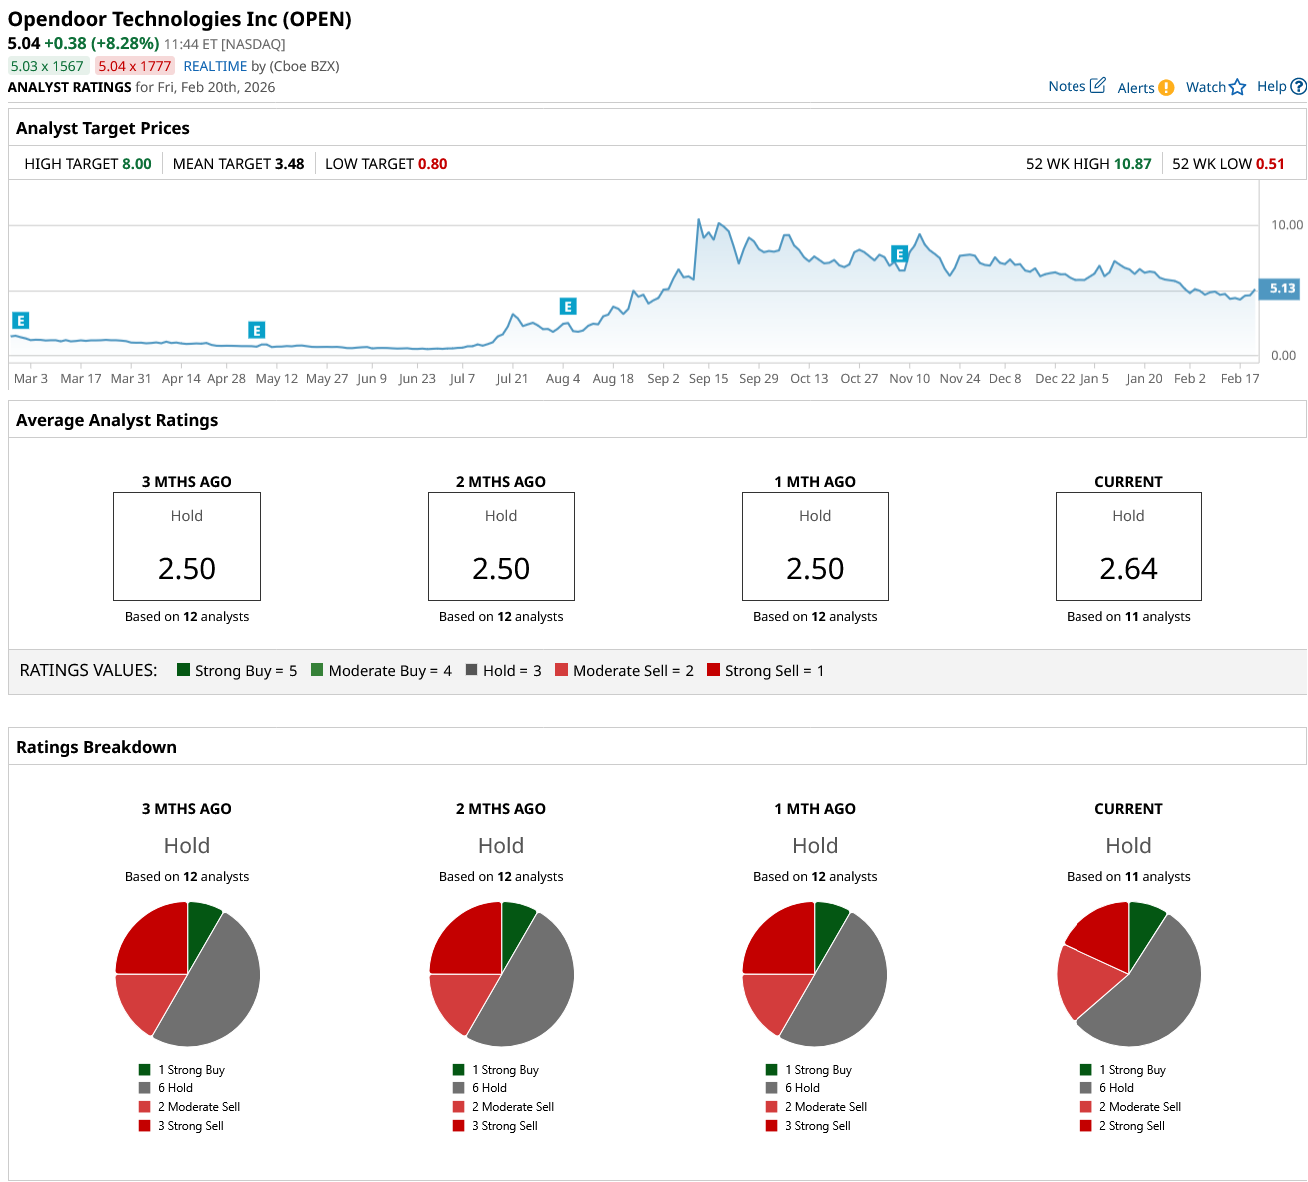Click Hold gray swatch in Ratings Values legend
The width and height of the screenshot is (1308, 1182).
(x=471, y=670)
